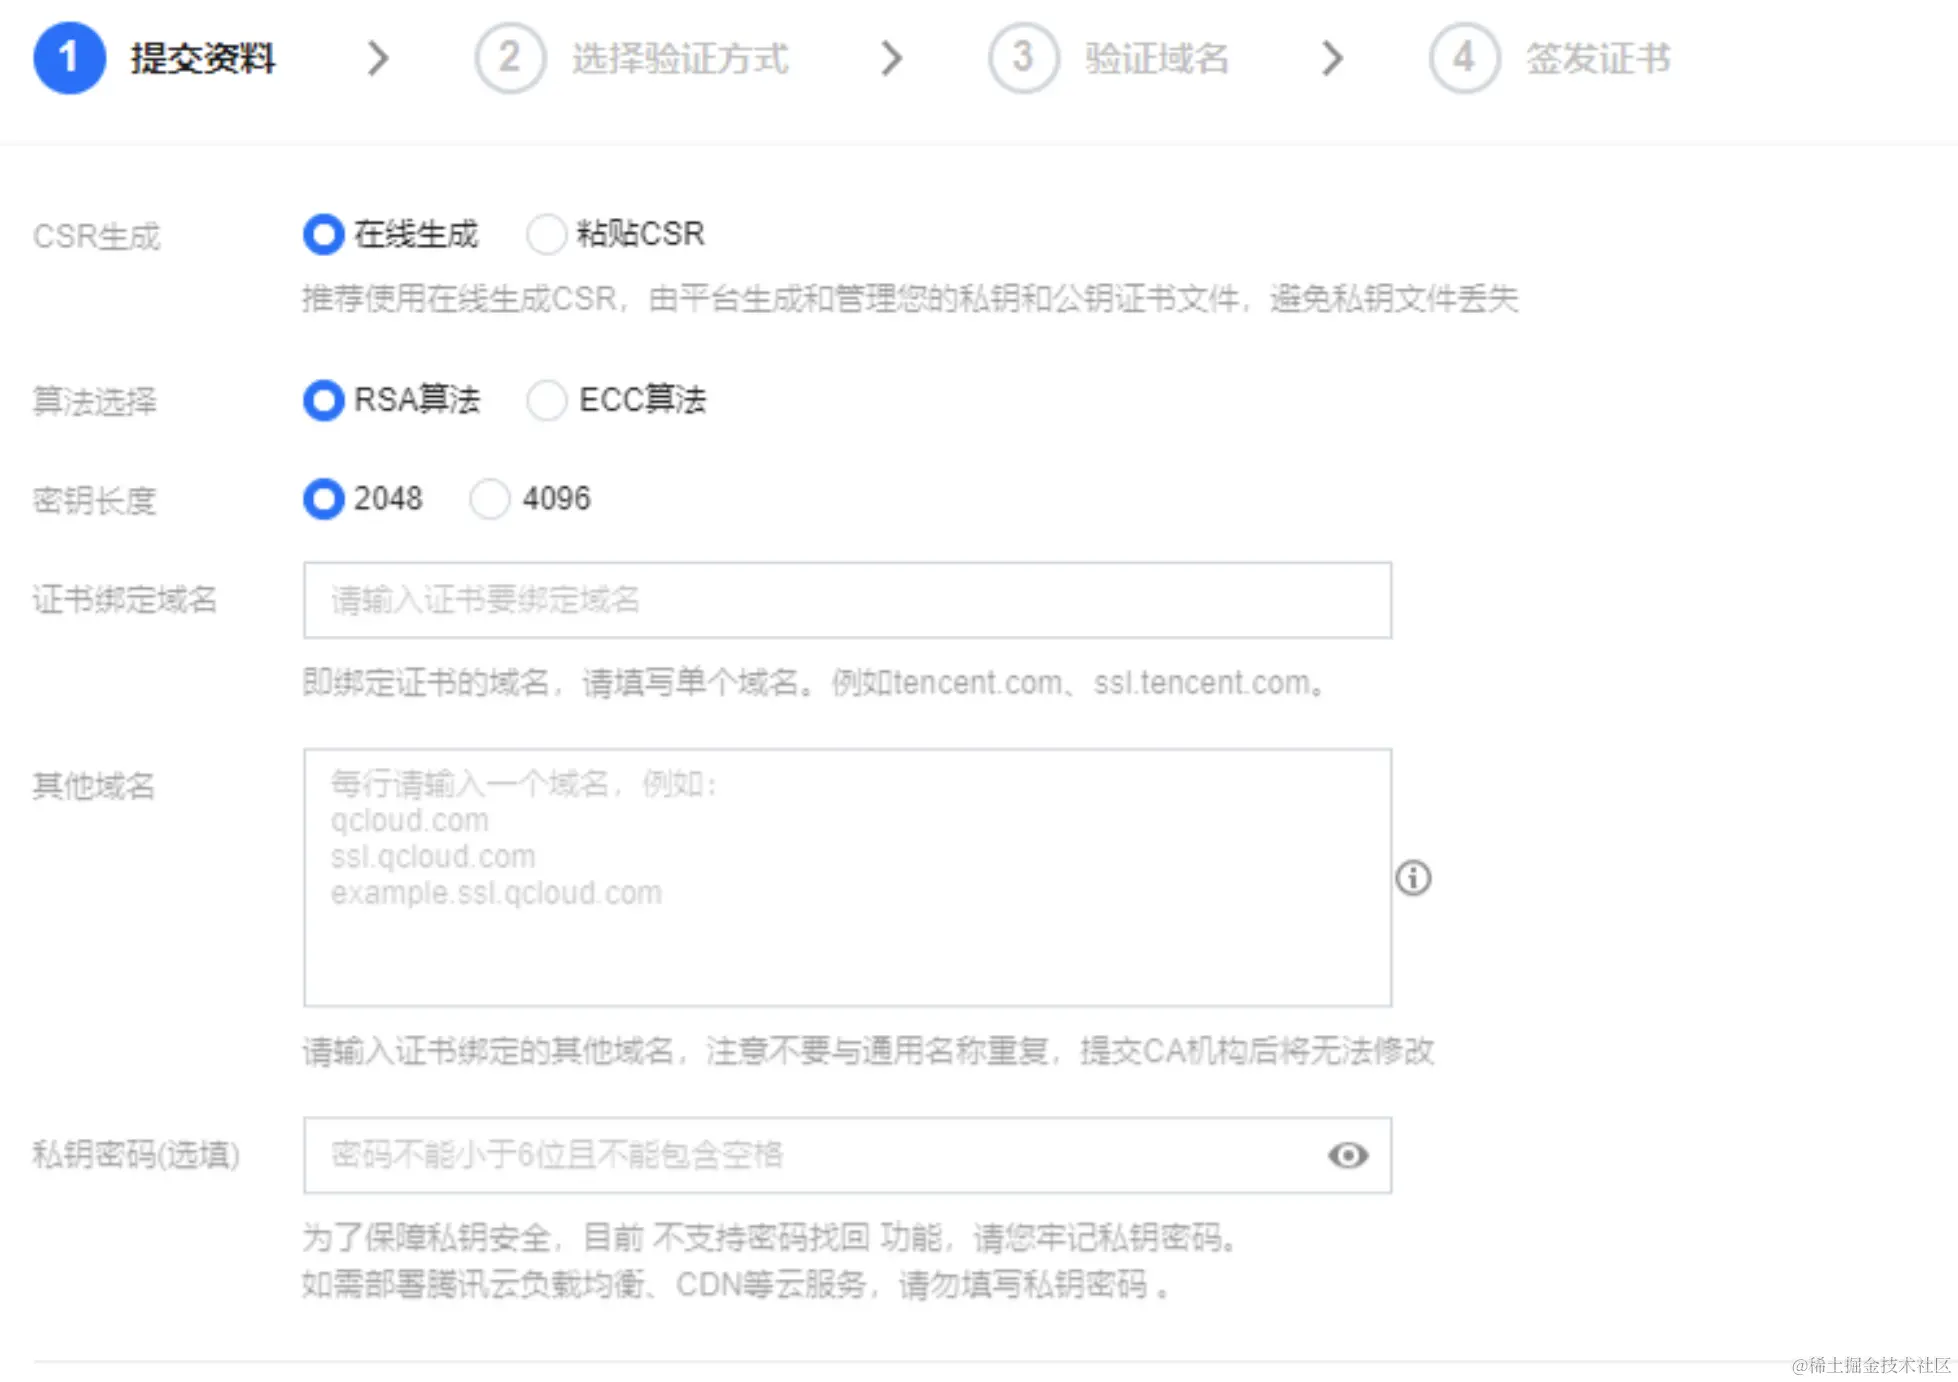The width and height of the screenshot is (1958, 1382).
Task: Click step 3 验证域名 indicator
Action: 1022,58
